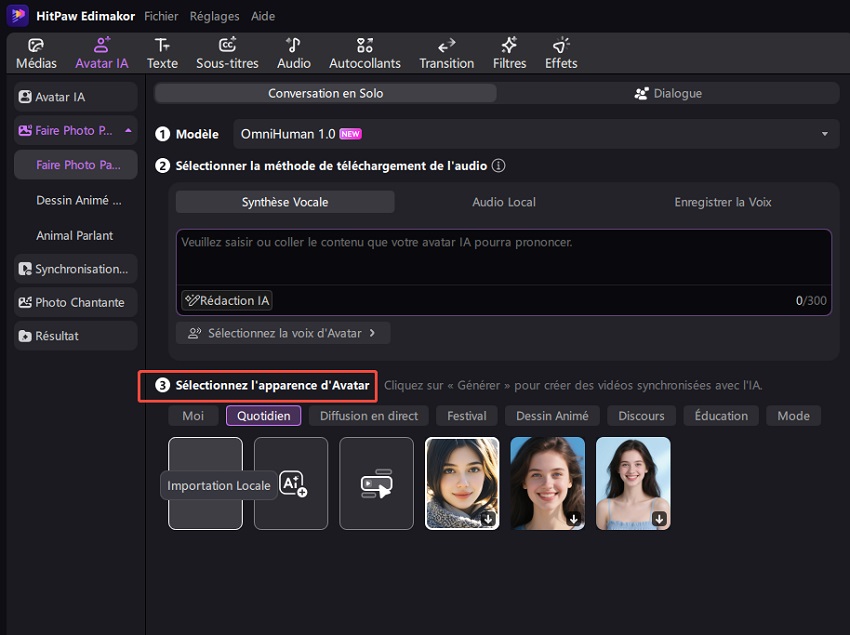850x635 pixels.
Task: Select the last blue-dress avatar thumbnail
Action: coord(633,483)
